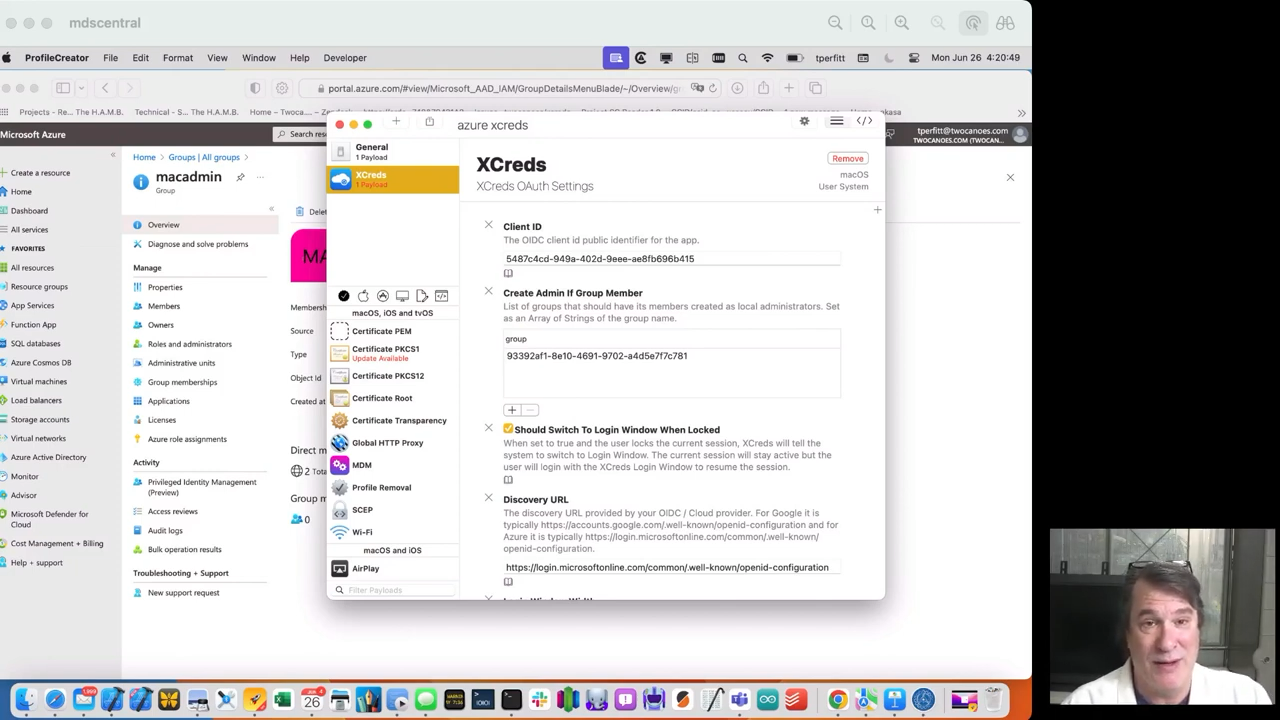Switch to code view with the </> icon
Viewport: 1280px width, 720px height.
pos(863,121)
